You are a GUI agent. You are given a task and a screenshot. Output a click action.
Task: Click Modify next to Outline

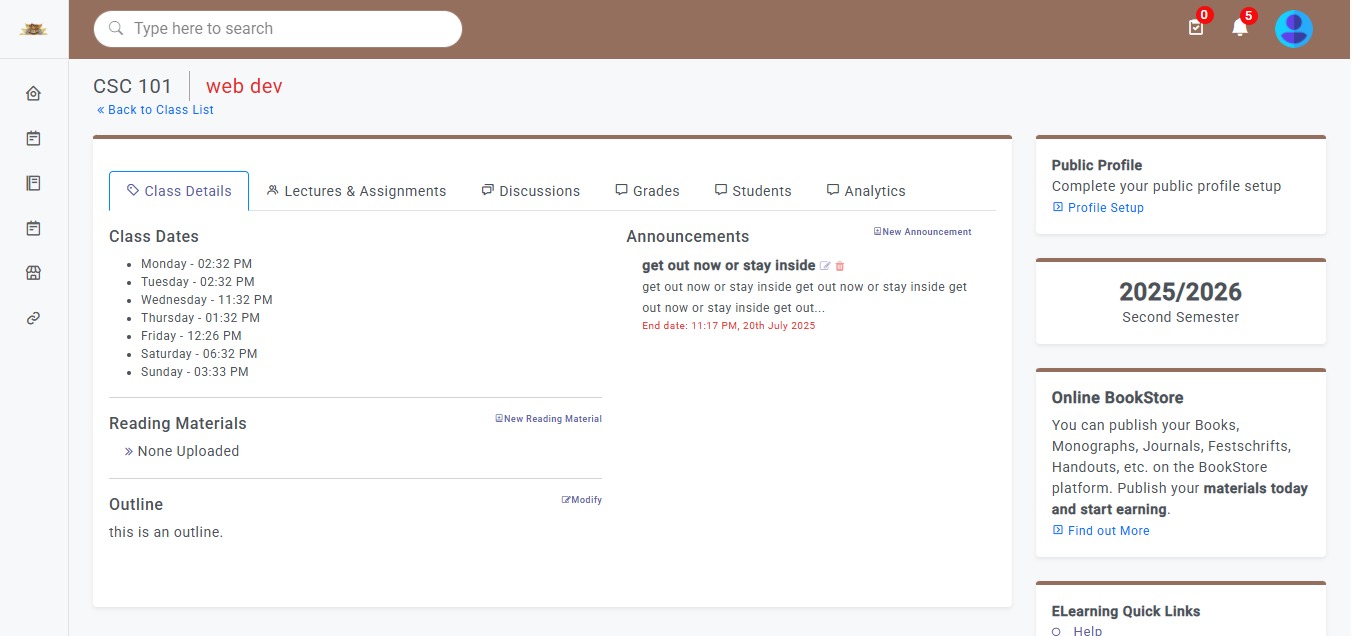click(x=581, y=500)
